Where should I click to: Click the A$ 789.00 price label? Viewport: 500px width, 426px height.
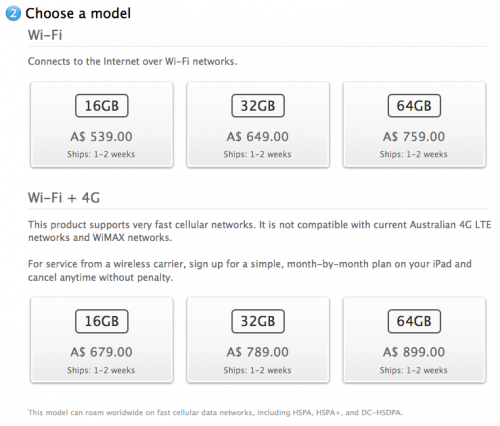258,352
